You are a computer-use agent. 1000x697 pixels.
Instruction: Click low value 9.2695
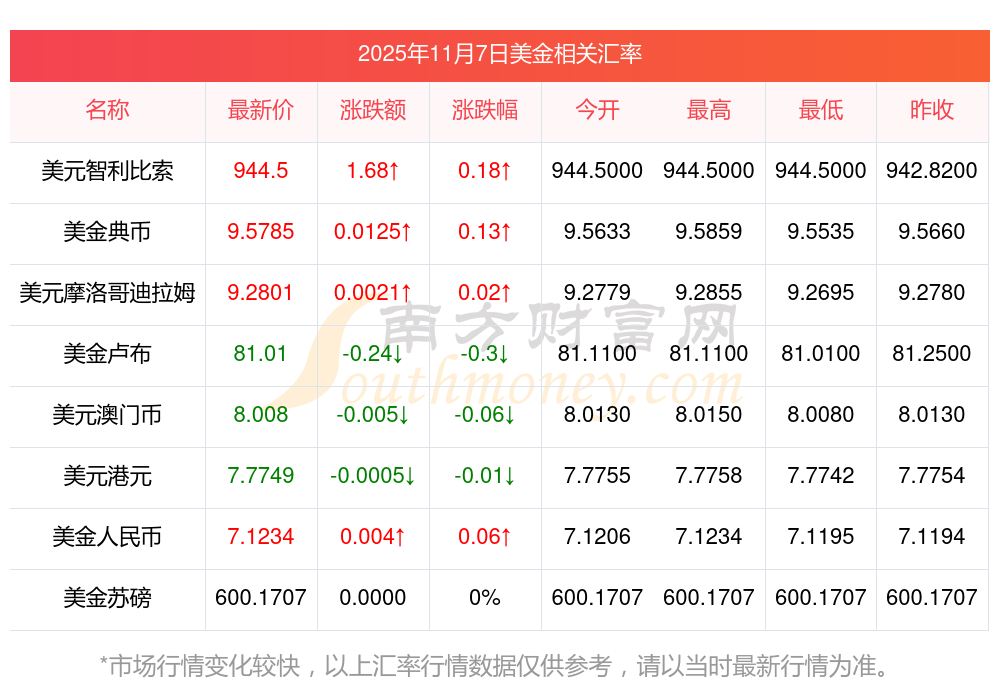coord(821,293)
